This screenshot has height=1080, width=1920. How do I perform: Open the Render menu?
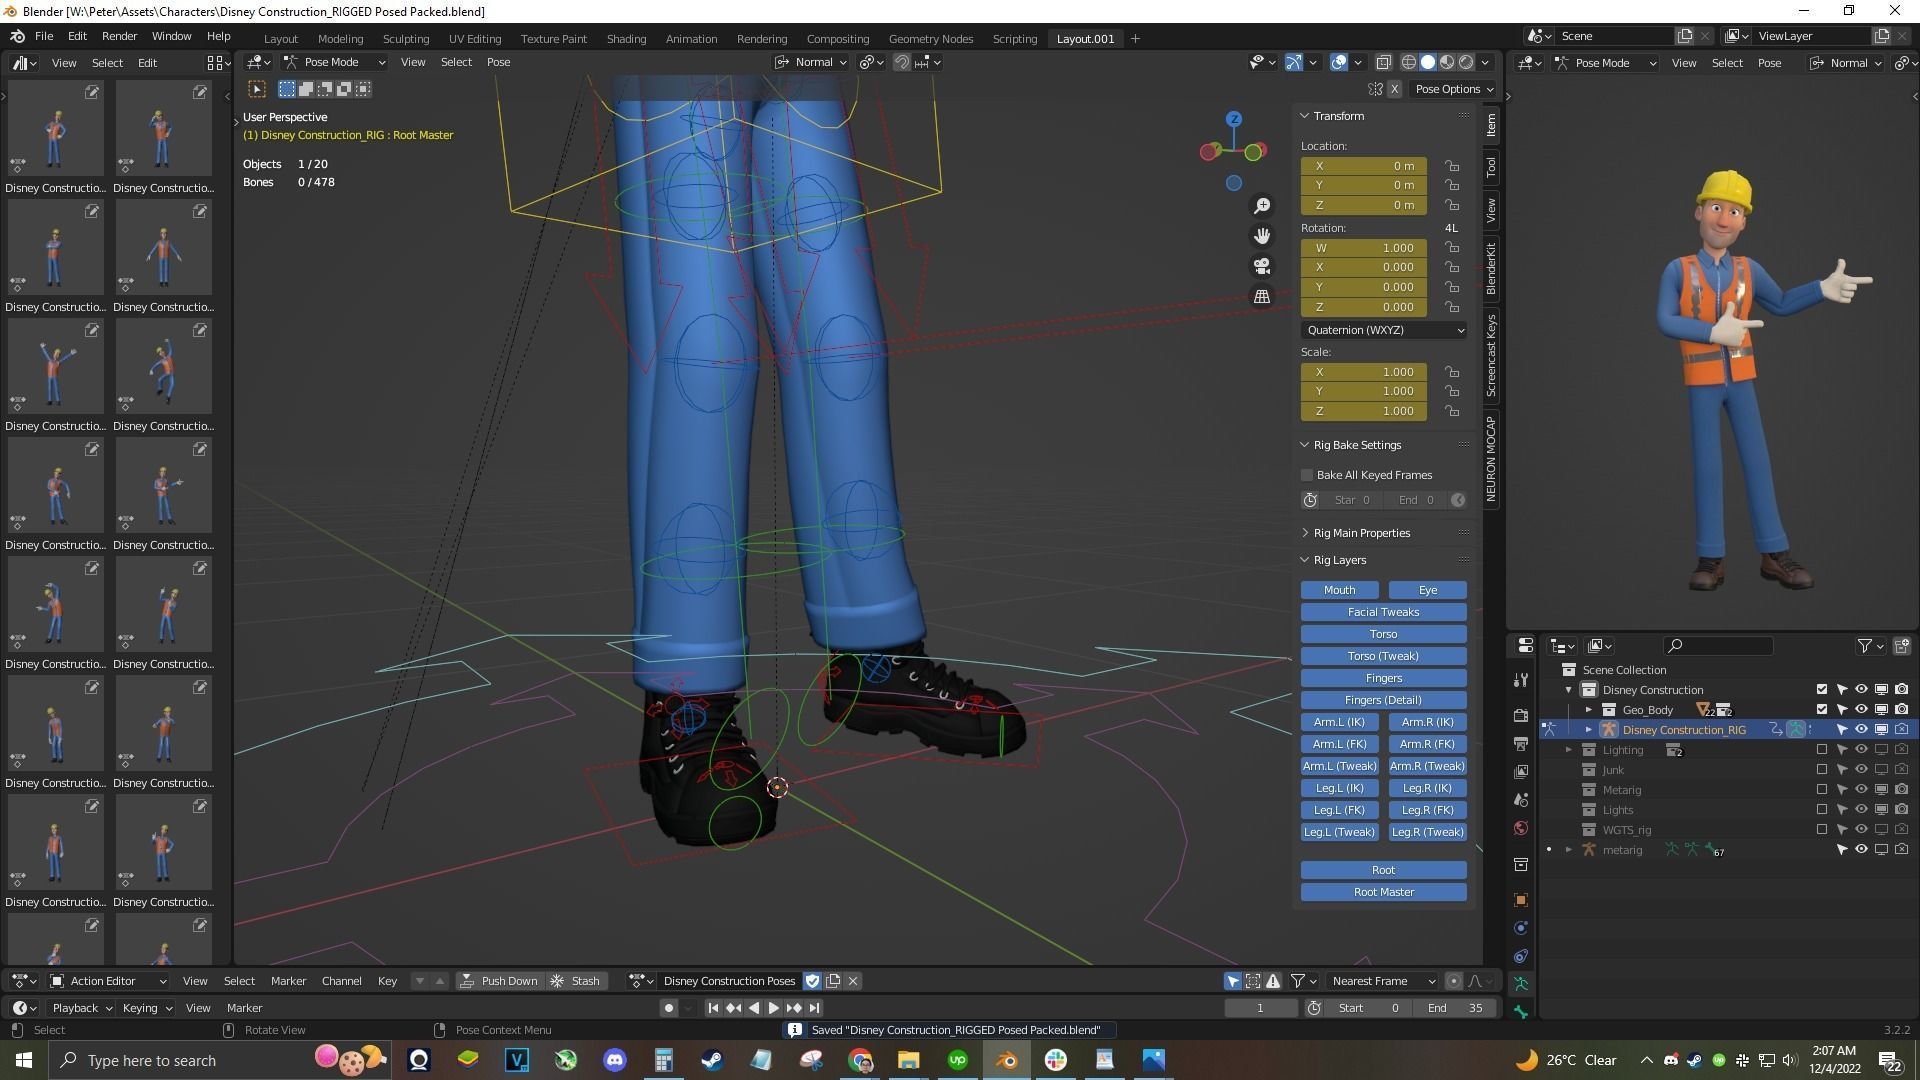[119, 36]
